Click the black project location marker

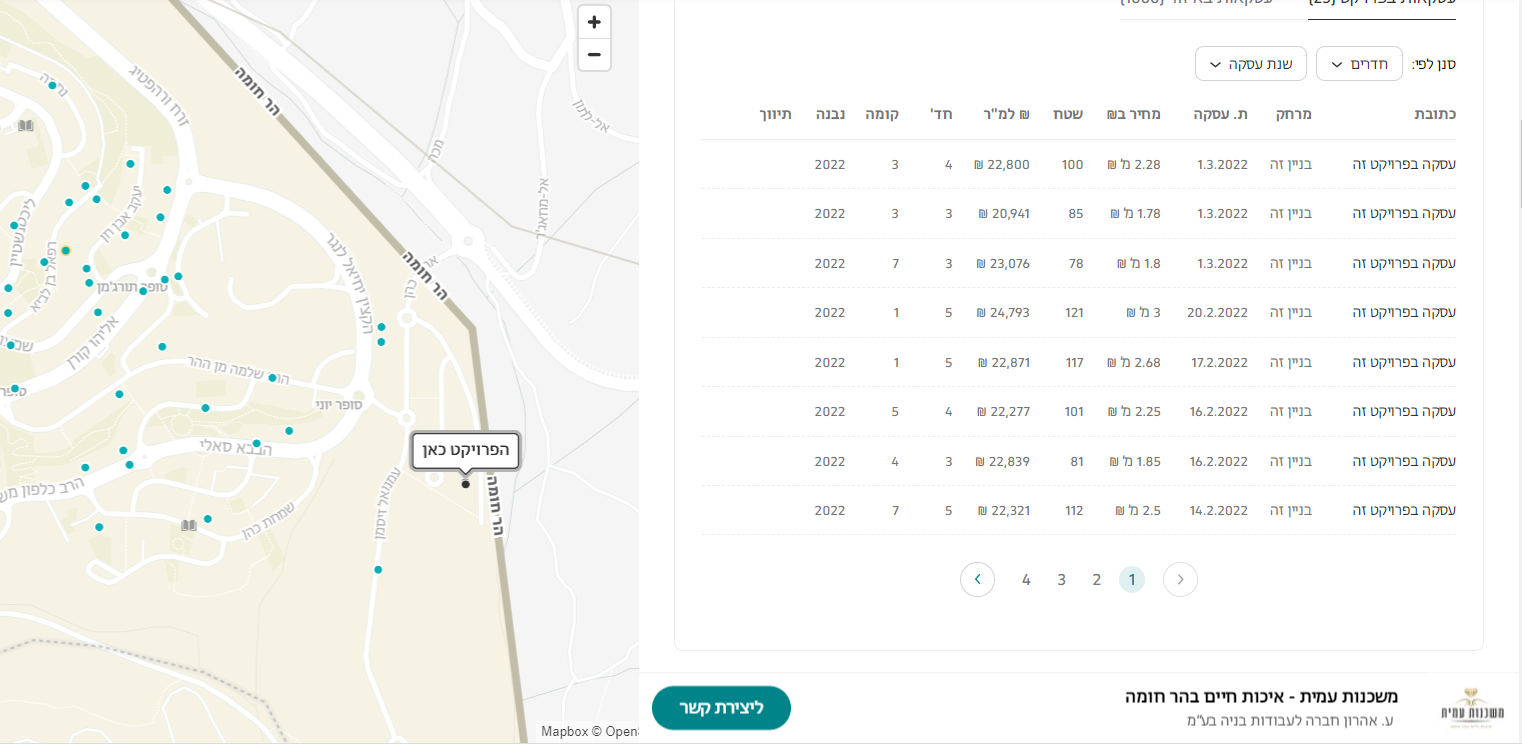[x=466, y=484]
